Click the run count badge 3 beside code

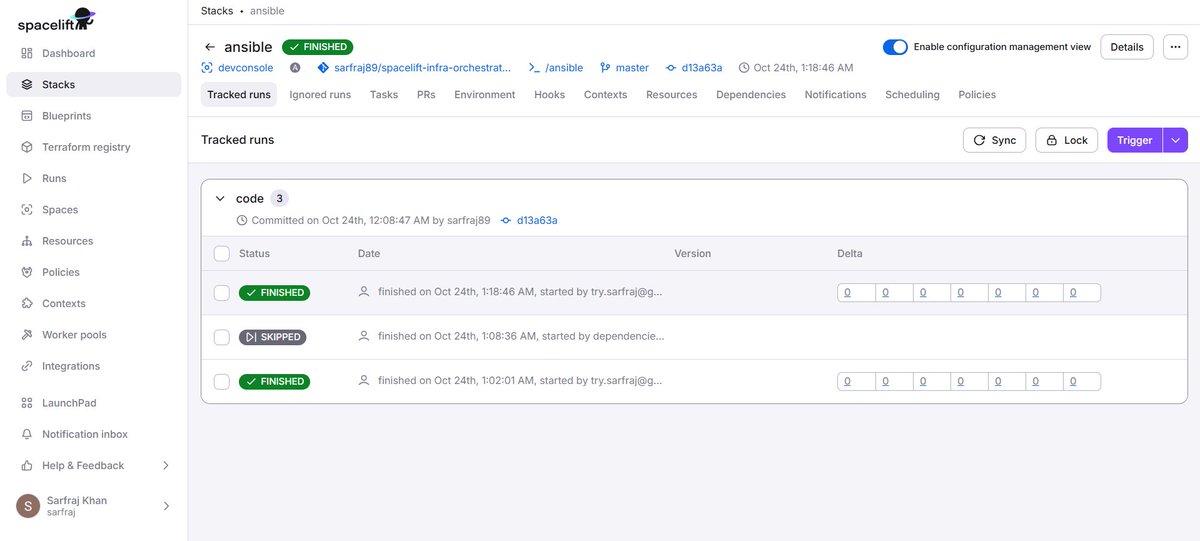click(280, 199)
